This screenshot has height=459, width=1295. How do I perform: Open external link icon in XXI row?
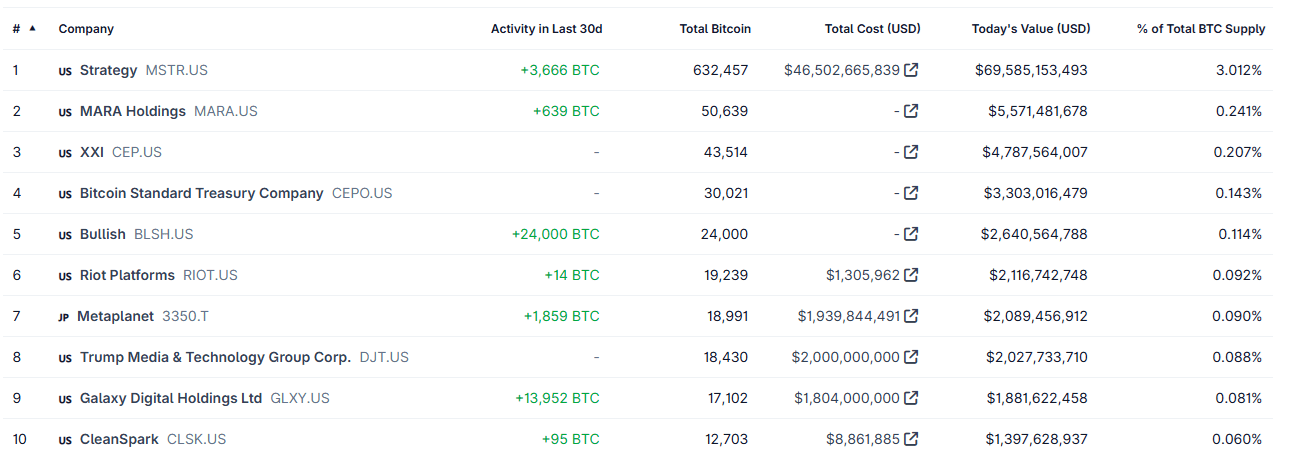click(x=911, y=152)
